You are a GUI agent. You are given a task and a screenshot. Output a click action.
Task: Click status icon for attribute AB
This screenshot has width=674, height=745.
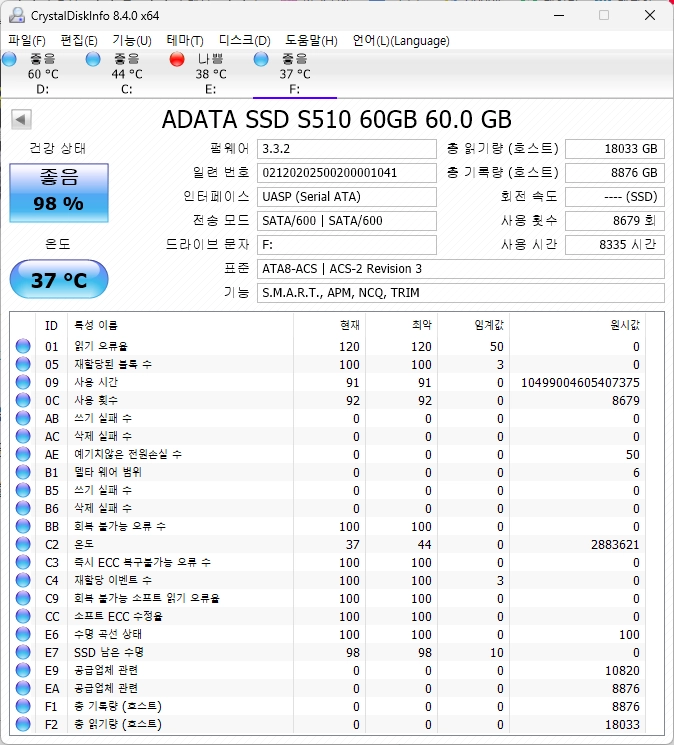pos(23,418)
